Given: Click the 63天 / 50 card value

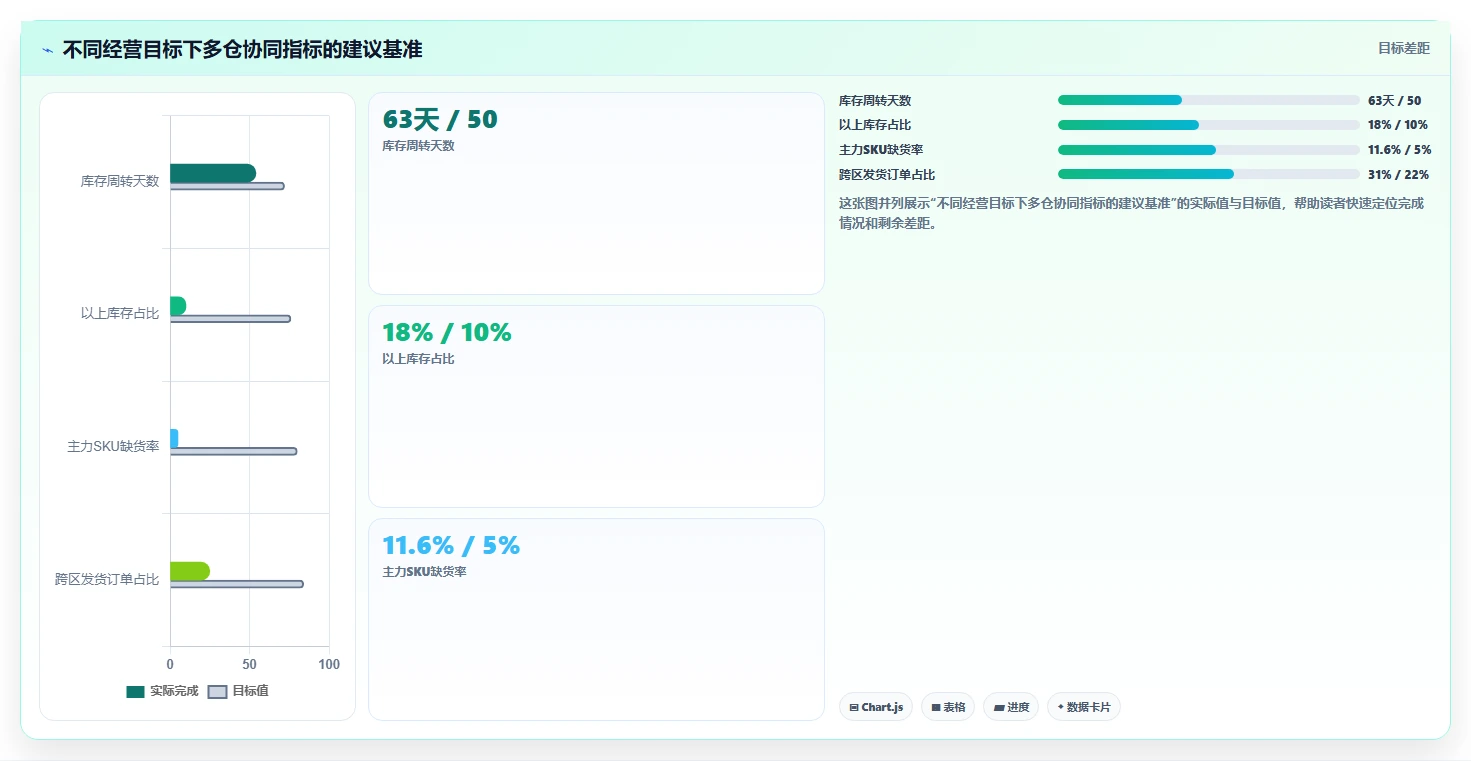Looking at the screenshot, I should (440, 120).
